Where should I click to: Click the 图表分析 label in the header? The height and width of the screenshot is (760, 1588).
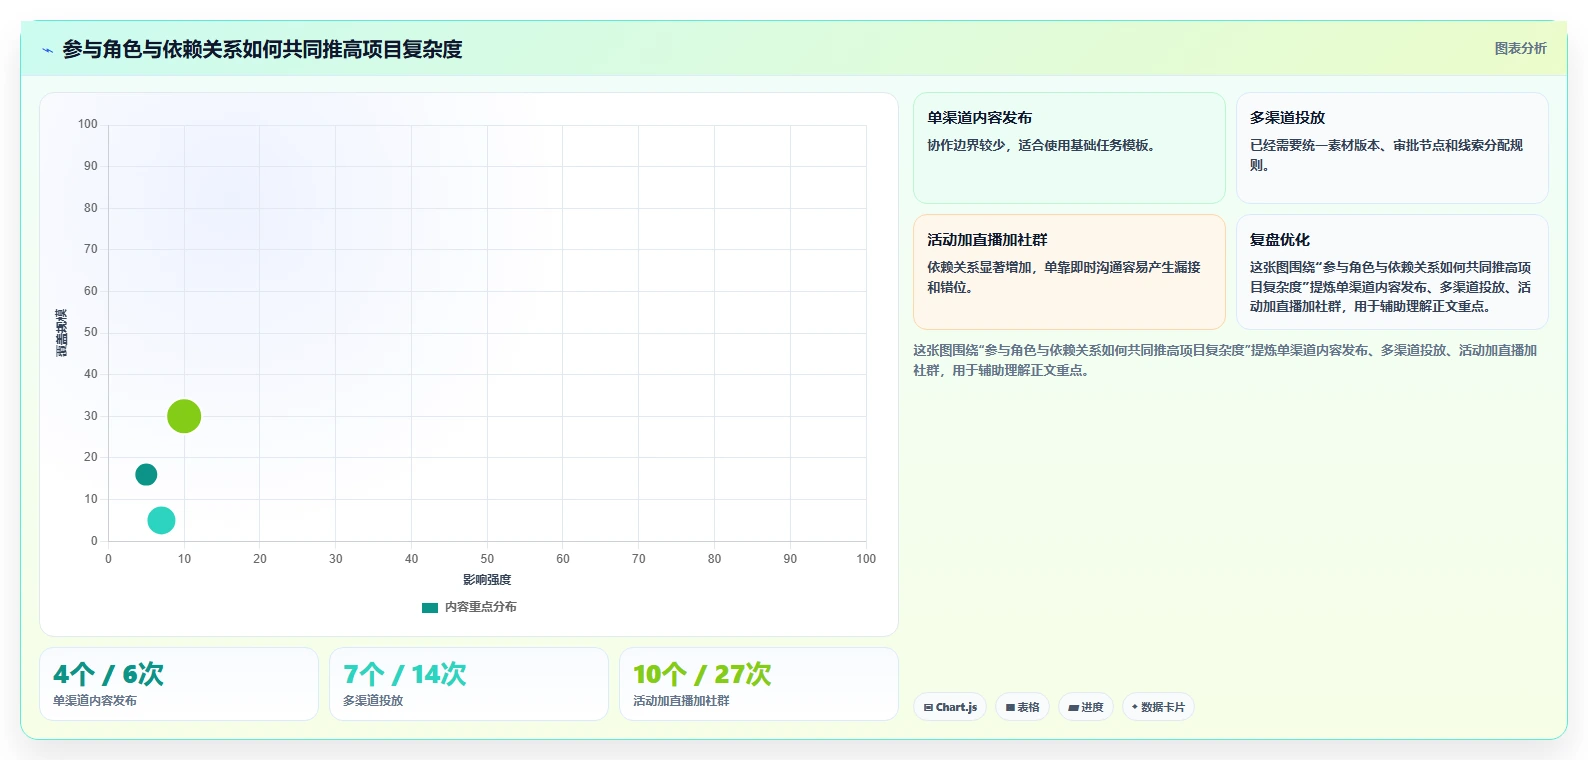(1520, 48)
